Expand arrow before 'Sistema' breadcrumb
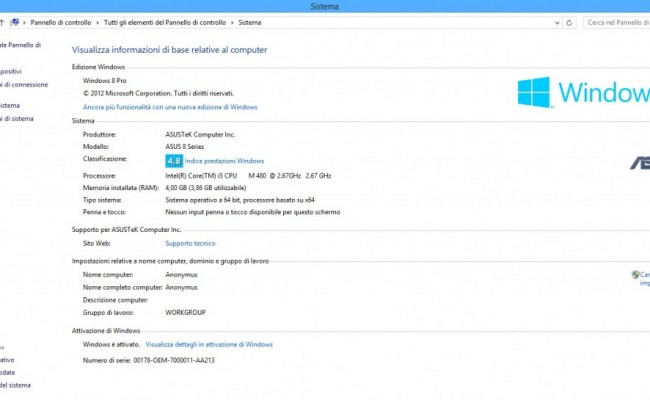 coord(232,23)
